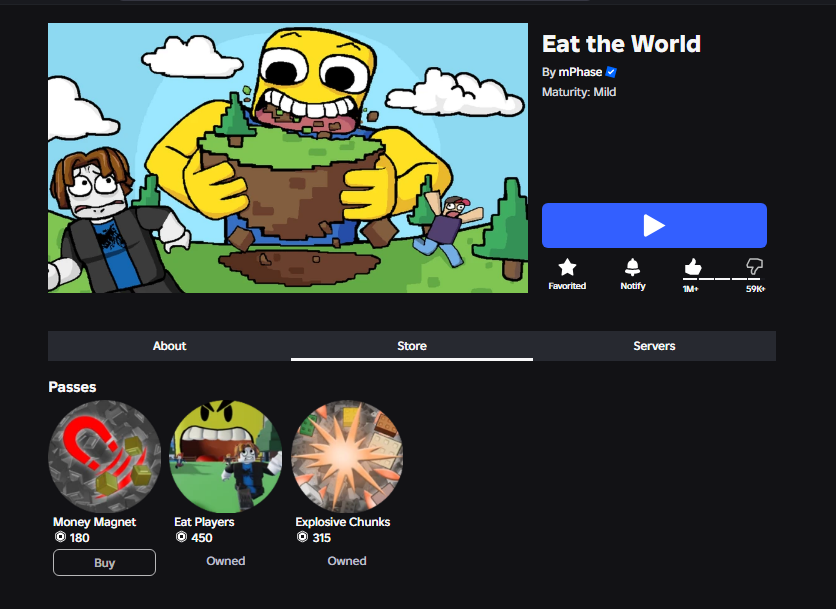
Task: Click the 'Owned' label under Eat Players
Action: click(x=226, y=561)
